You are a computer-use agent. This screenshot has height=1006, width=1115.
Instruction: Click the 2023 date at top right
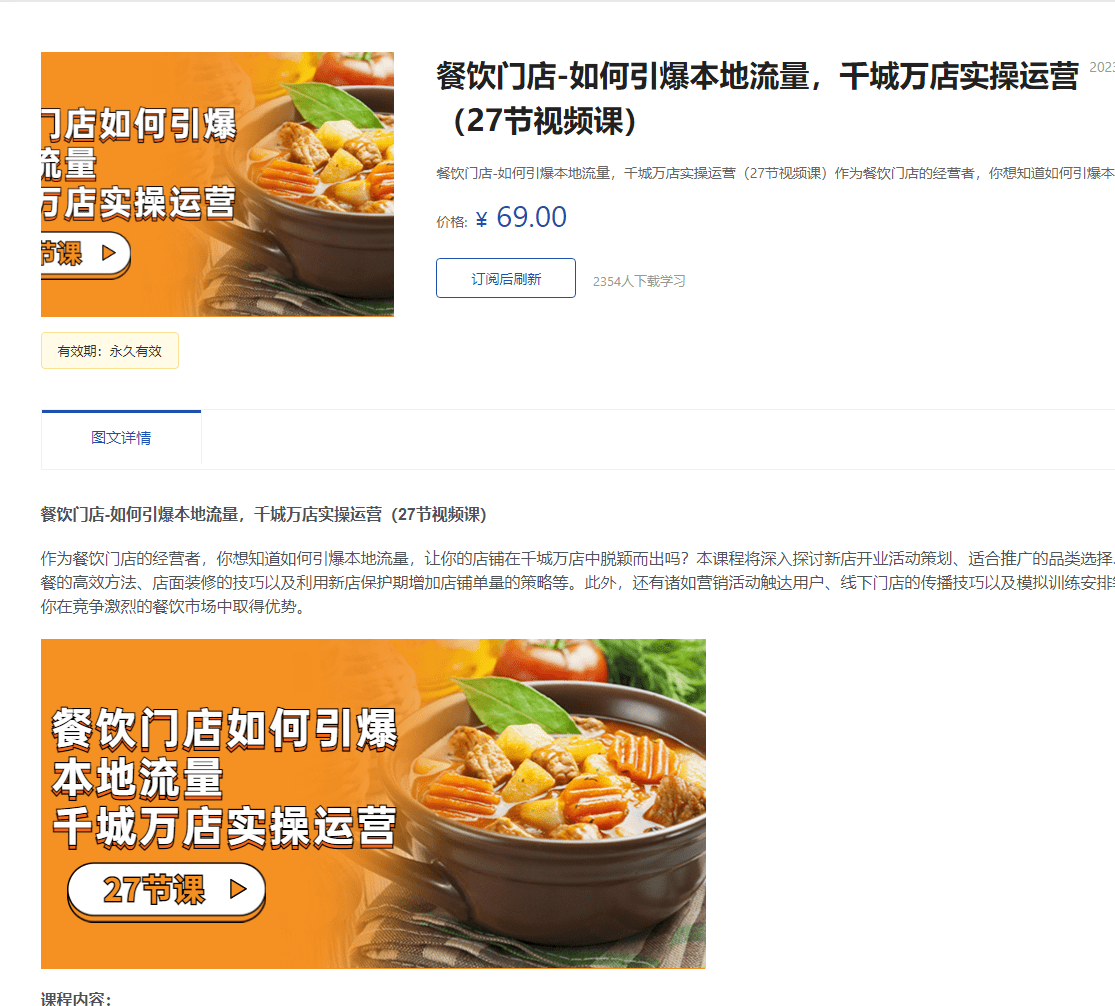tap(1102, 67)
